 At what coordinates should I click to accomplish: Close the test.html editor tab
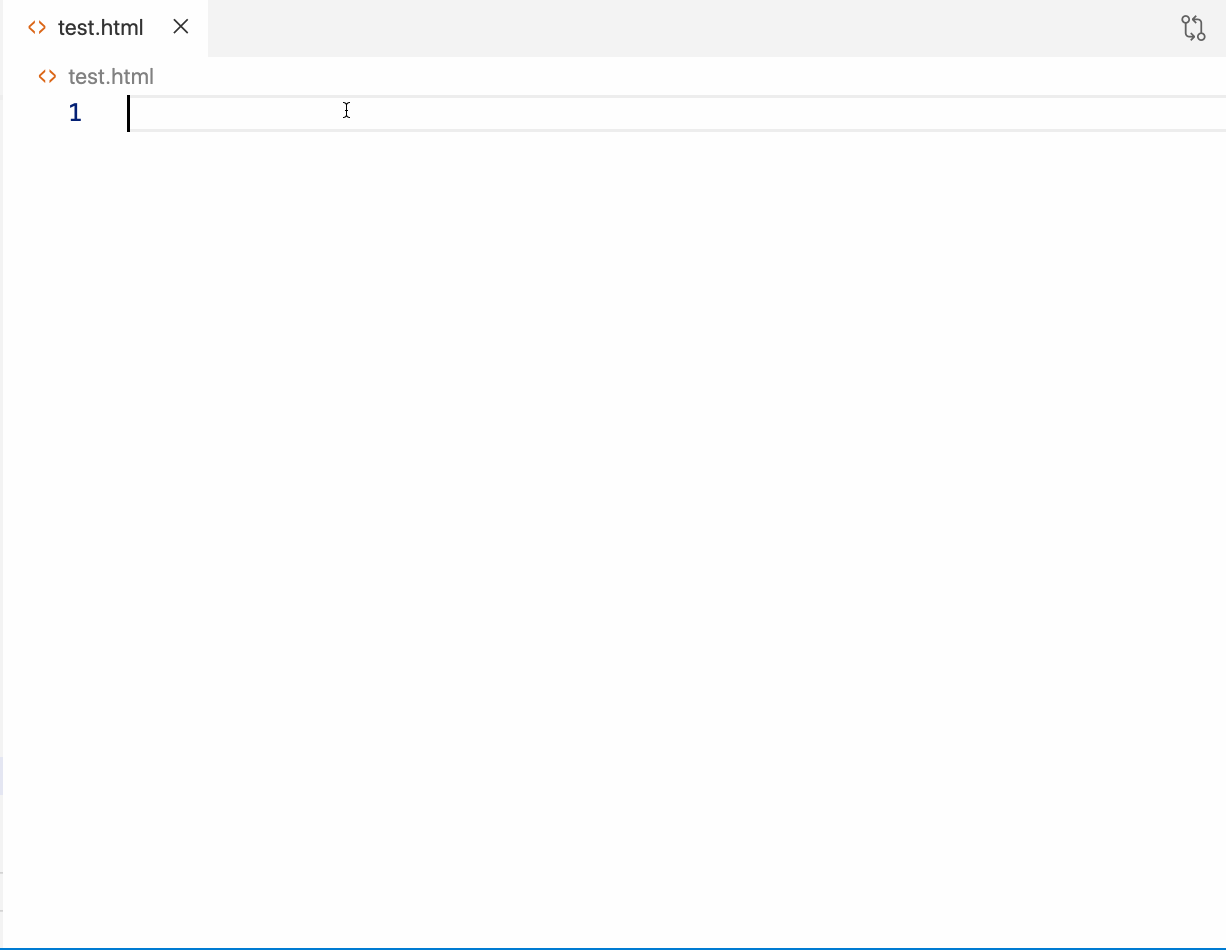tap(181, 28)
